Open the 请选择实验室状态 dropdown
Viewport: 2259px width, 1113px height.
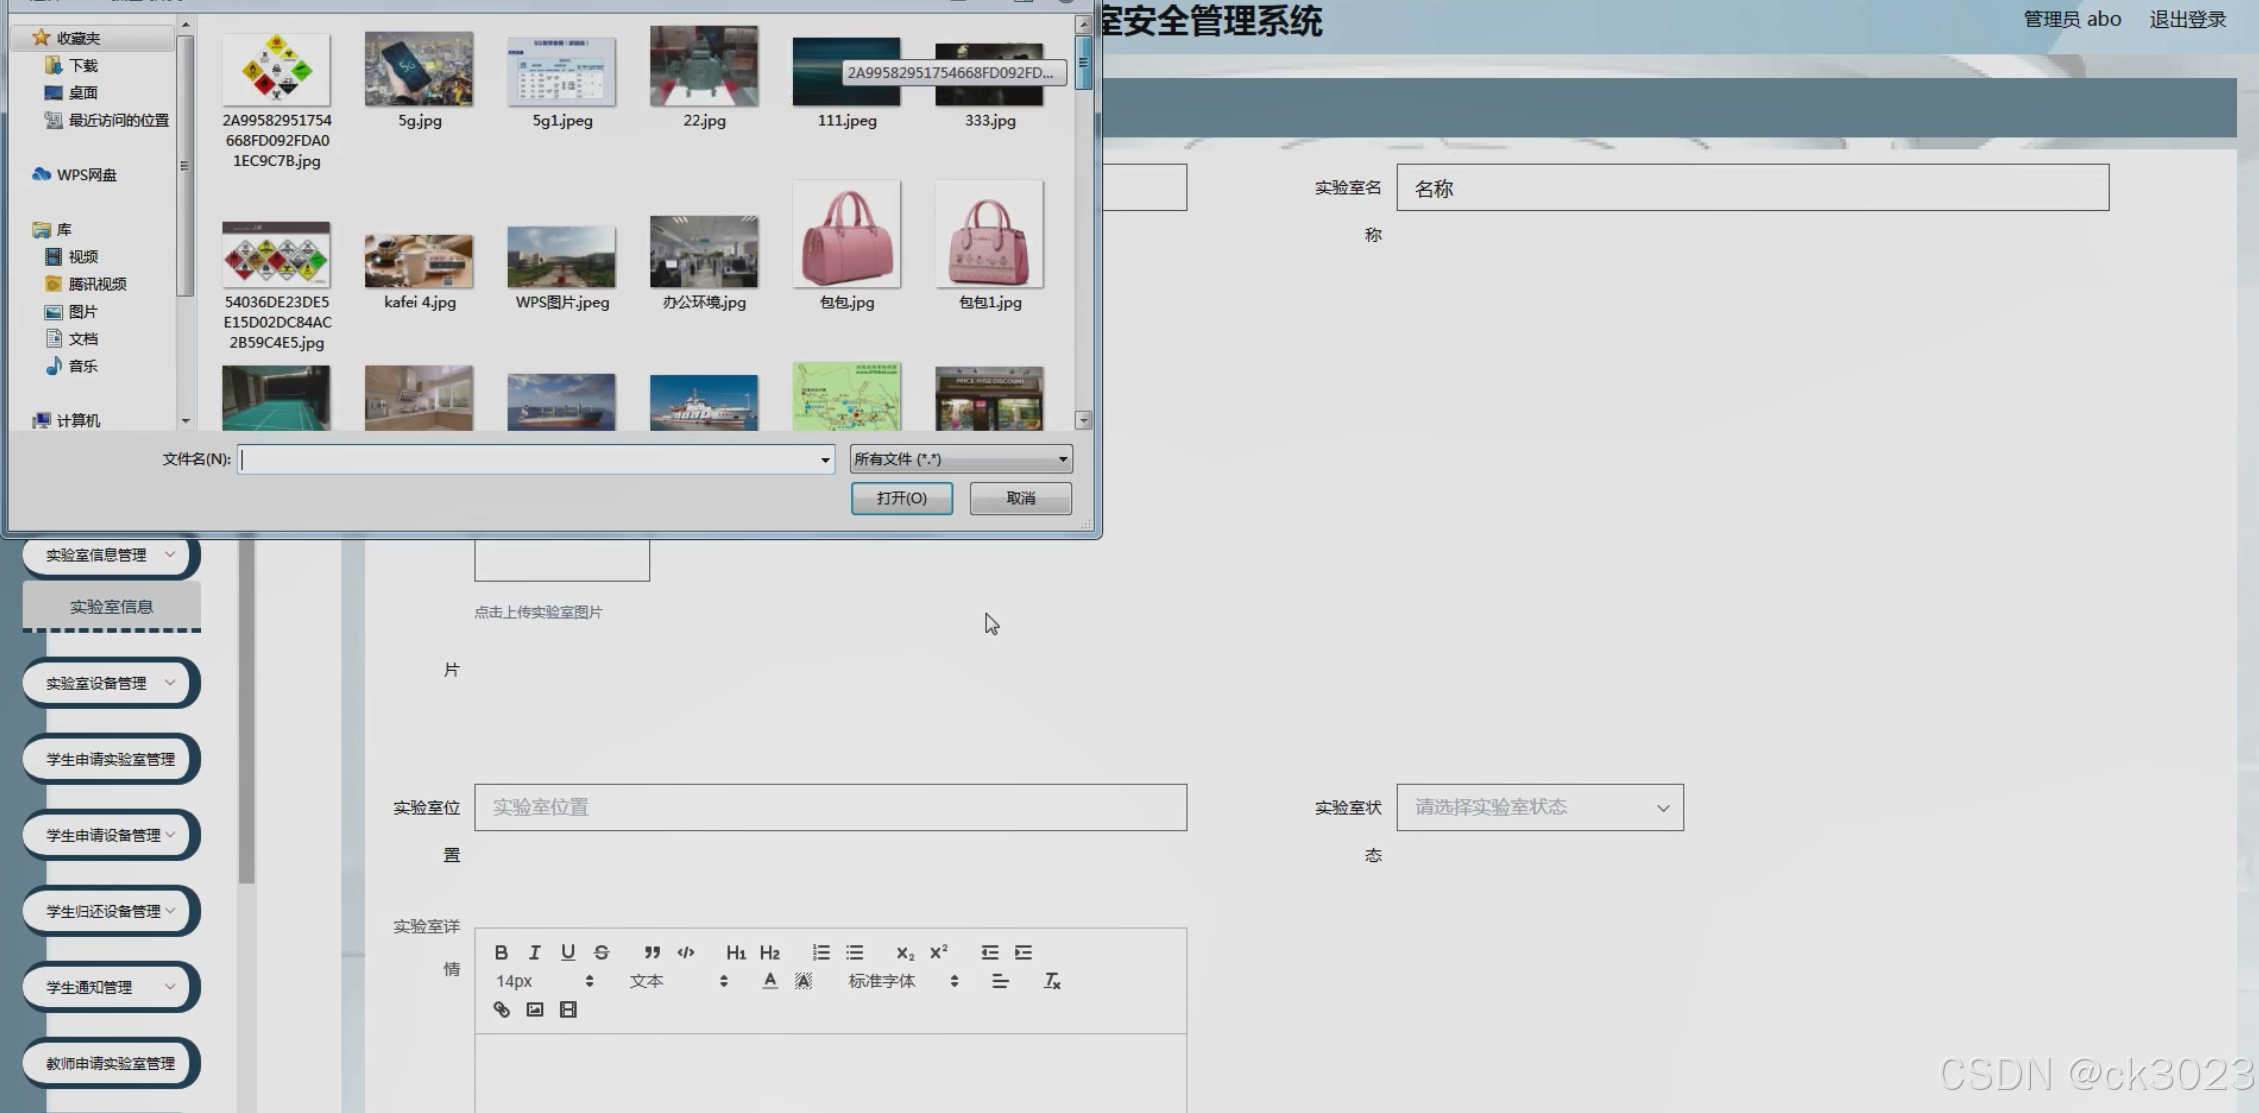click(x=1539, y=807)
